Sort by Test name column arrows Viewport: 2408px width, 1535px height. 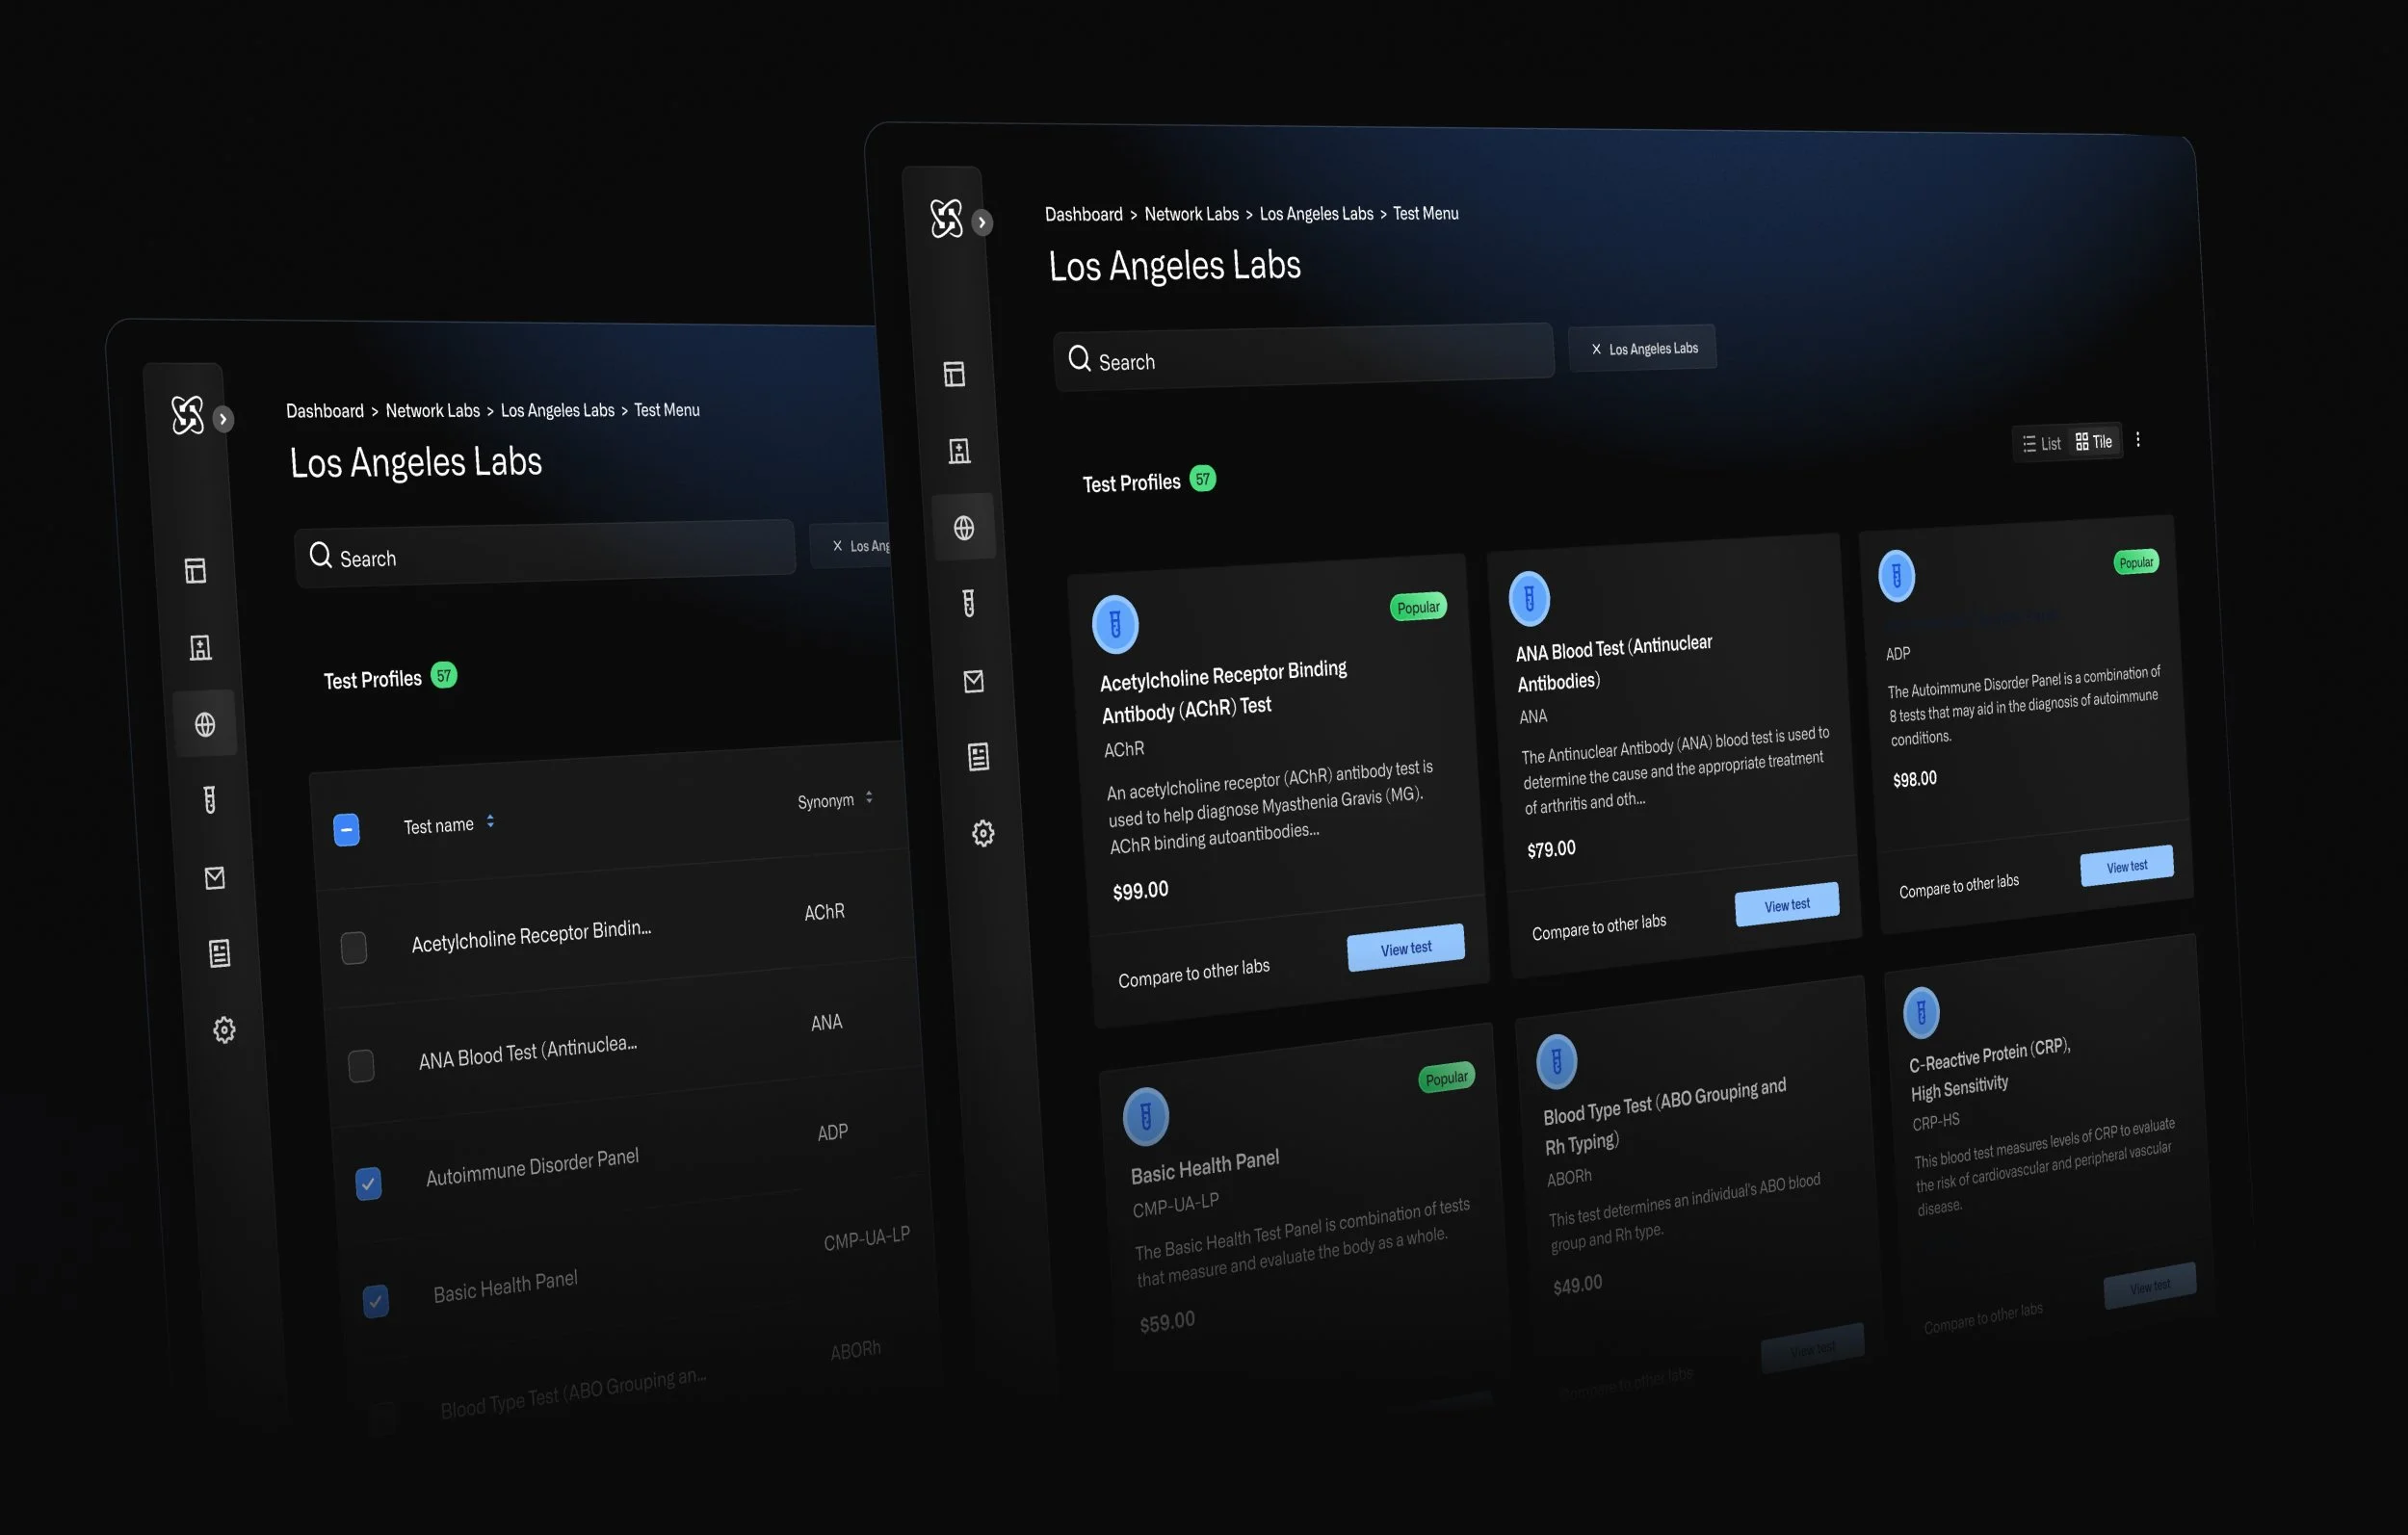pos(490,821)
